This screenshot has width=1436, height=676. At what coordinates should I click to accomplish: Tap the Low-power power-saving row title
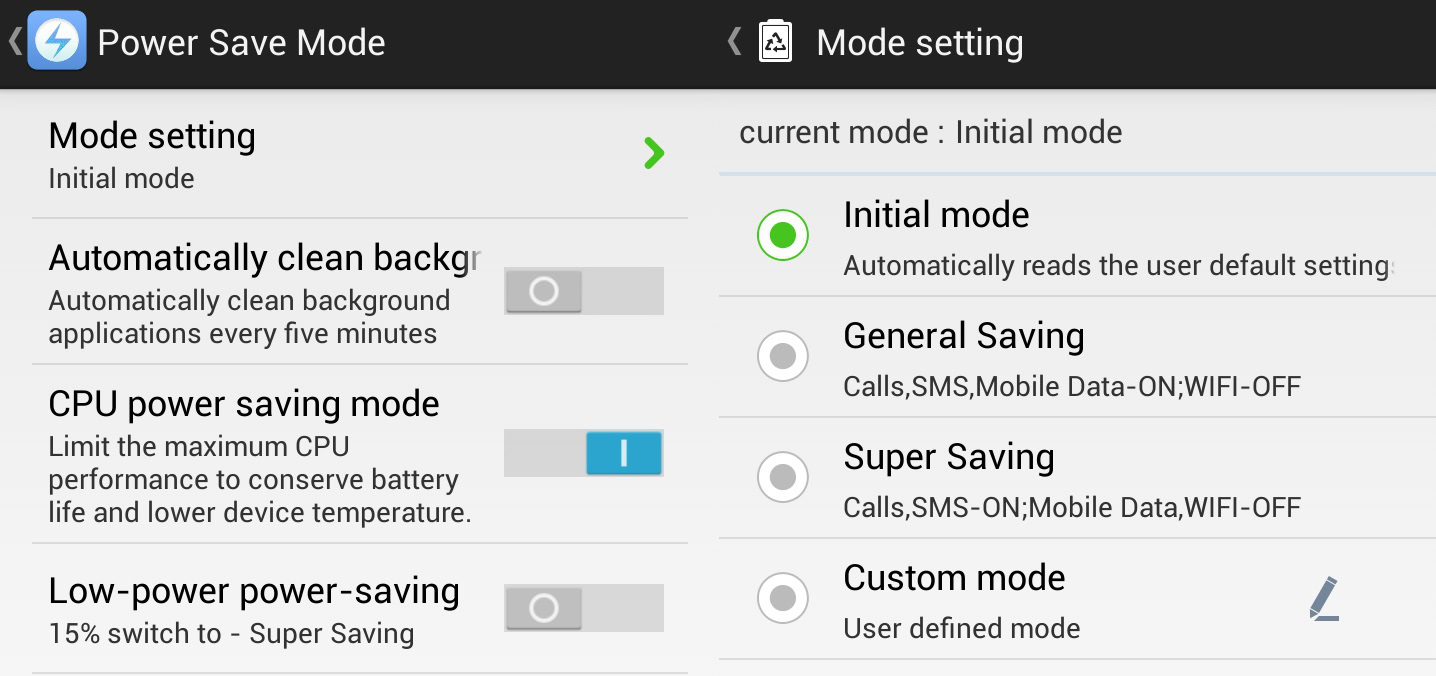(x=254, y=592)
